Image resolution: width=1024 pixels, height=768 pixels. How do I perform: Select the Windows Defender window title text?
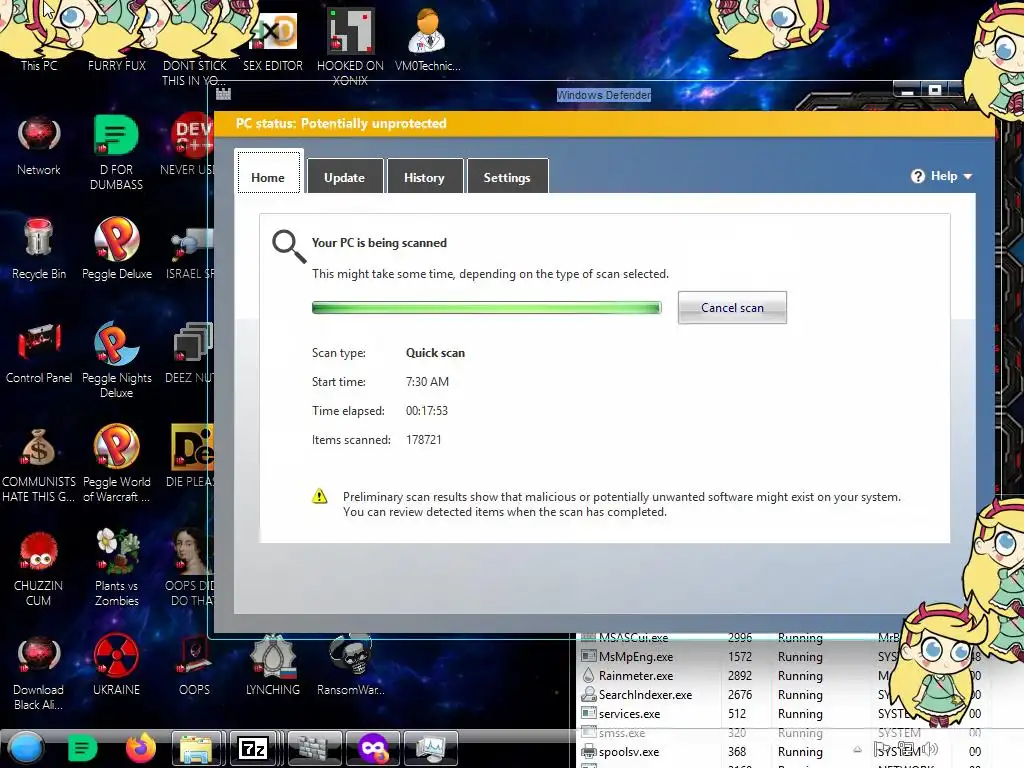tap(603, 95)
